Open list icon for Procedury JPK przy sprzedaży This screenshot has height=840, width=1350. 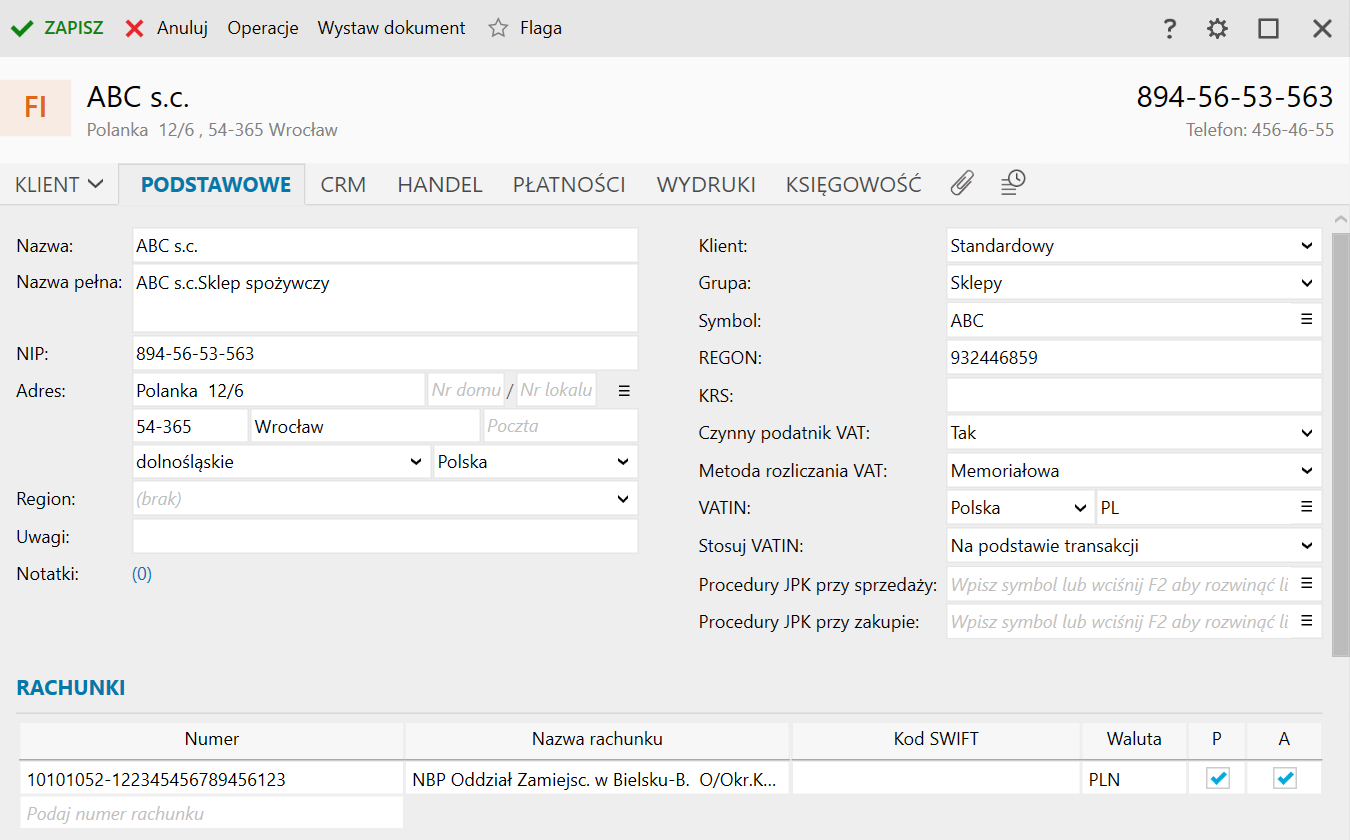[1306, 583]
